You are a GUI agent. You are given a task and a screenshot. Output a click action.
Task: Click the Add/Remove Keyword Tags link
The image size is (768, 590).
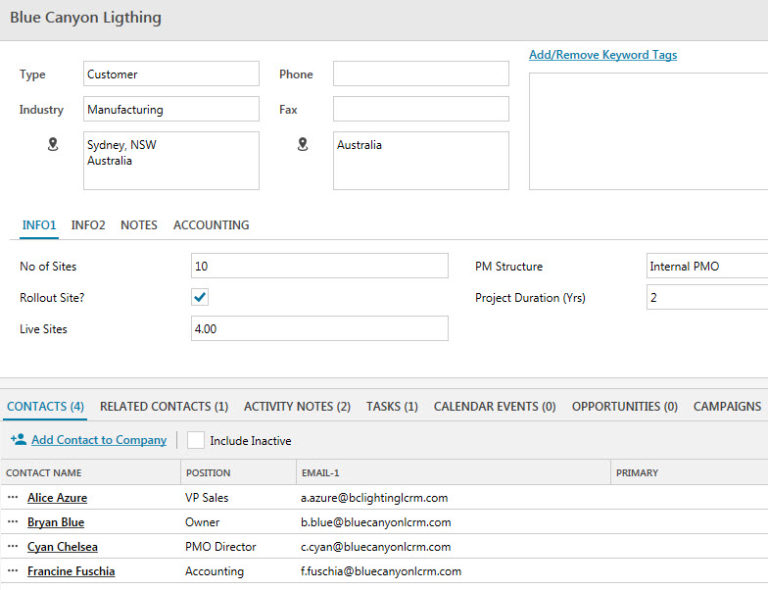603,55
